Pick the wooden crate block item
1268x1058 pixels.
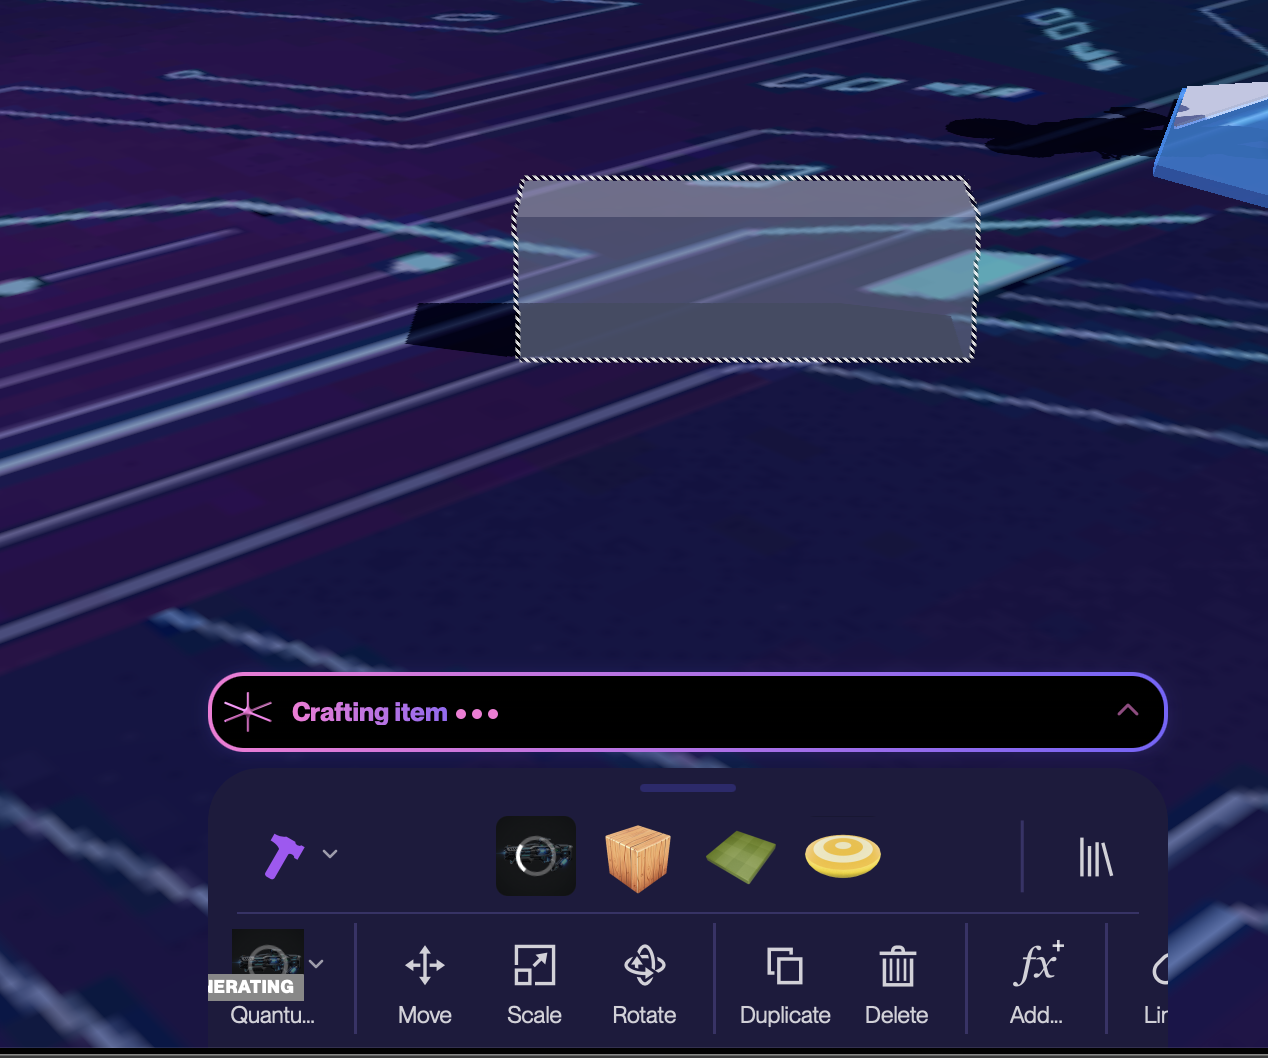click(x=638, y=858)
